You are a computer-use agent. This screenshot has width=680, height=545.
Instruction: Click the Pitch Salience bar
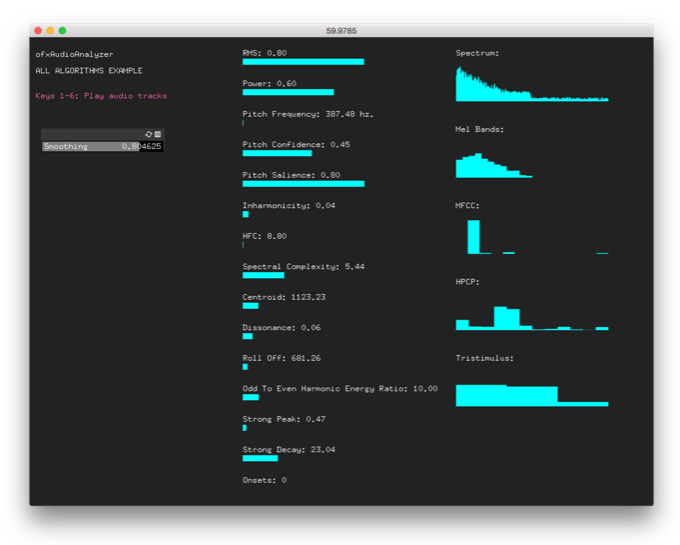[303, 184]
